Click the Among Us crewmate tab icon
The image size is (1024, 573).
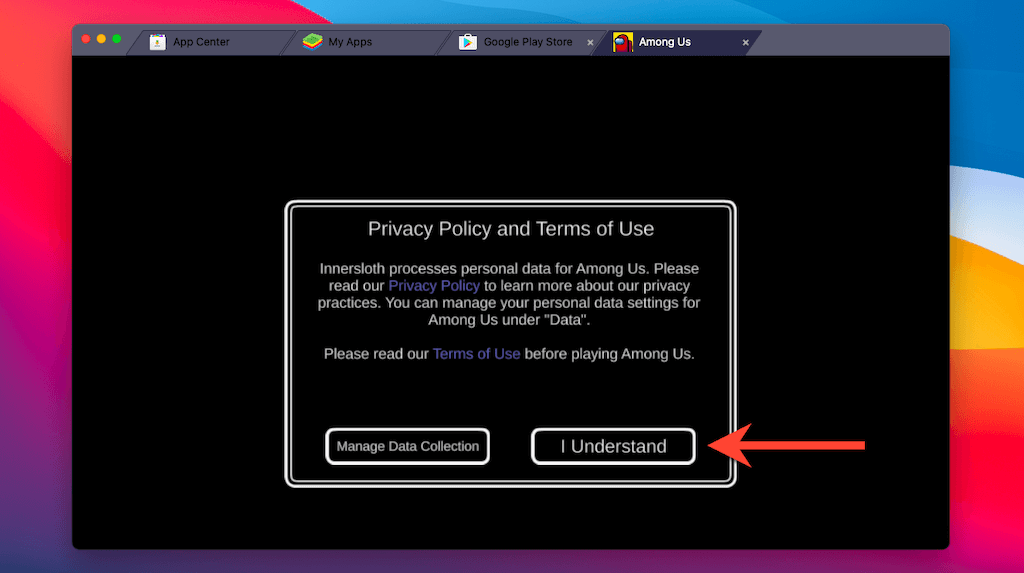(x=622, y=42)
